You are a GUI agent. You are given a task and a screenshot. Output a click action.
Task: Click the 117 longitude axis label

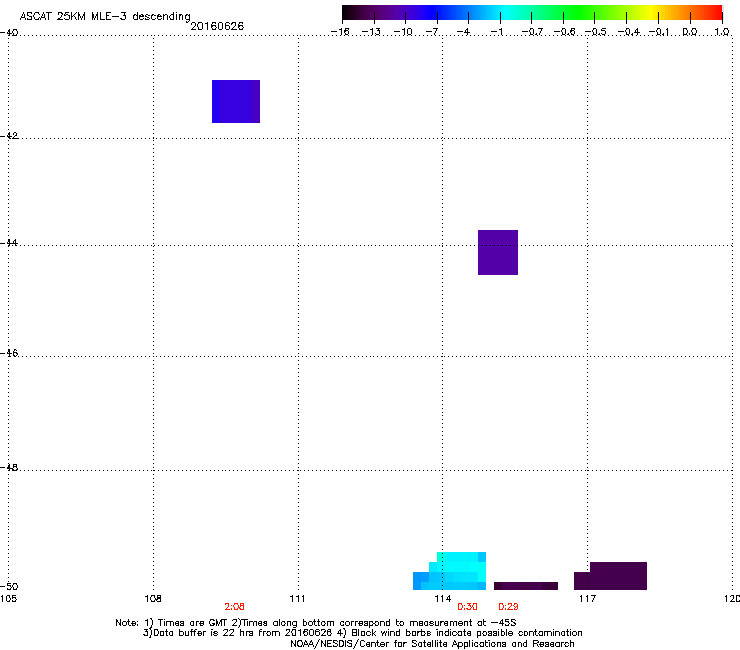588,599
